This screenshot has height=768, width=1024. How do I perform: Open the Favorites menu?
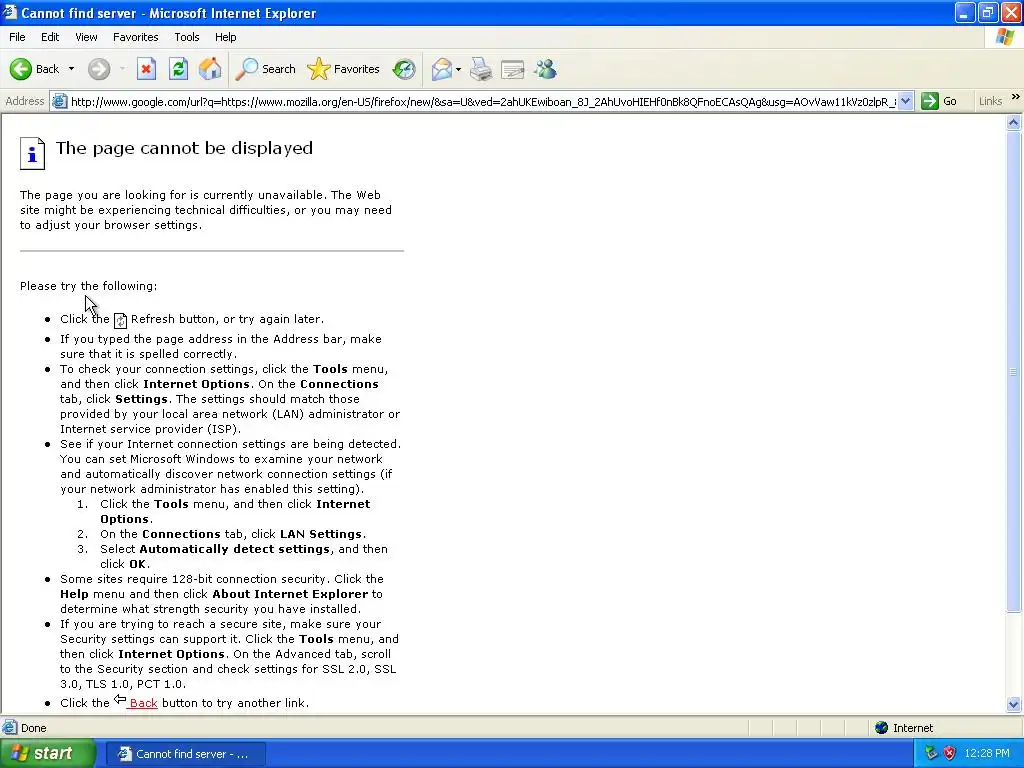tap(135, 37)
